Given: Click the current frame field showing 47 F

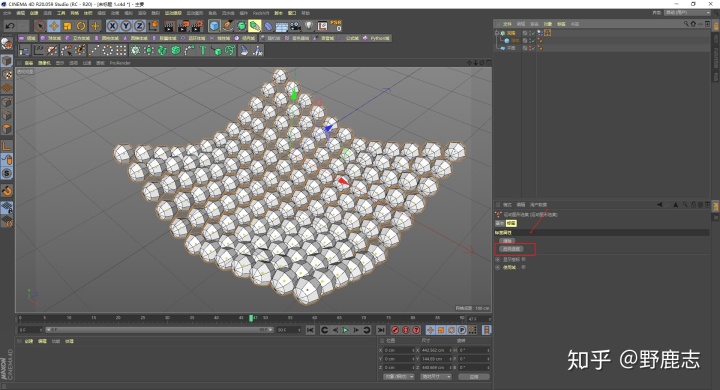Looking at the screenshot, I should tap(478, 318).
